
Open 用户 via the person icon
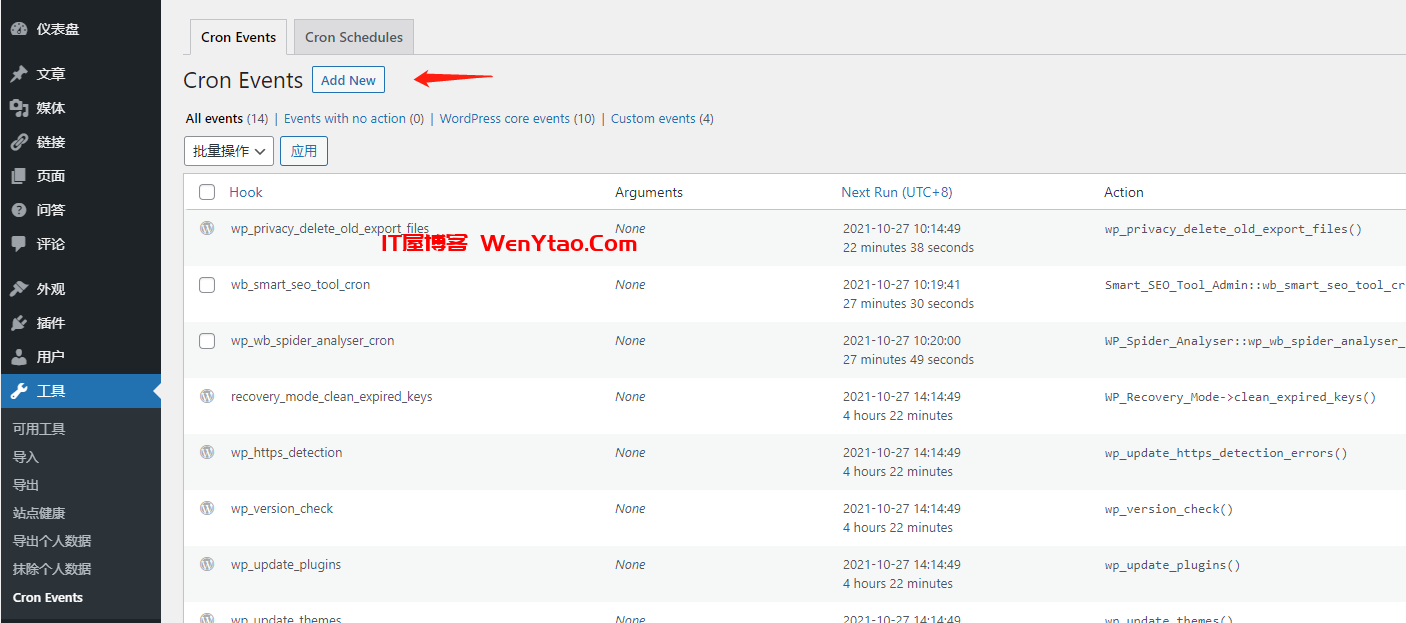pyautogui.click(x=19, y=357)
